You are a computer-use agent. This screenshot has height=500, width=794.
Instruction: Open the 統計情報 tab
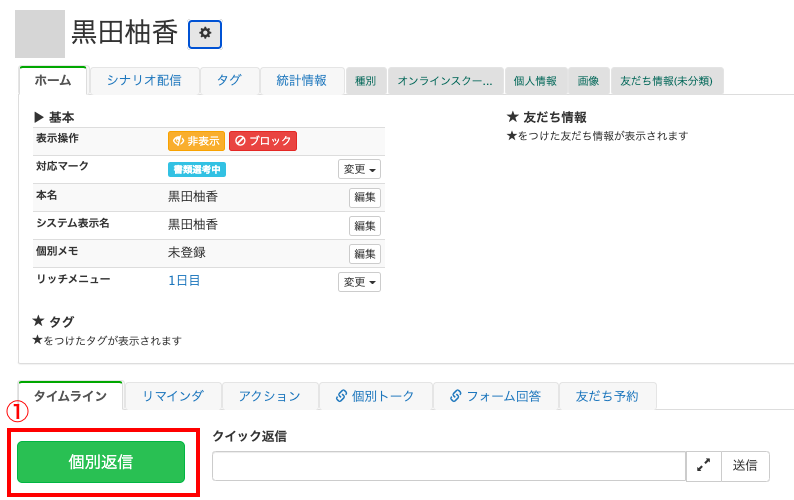tap(301, 81)
